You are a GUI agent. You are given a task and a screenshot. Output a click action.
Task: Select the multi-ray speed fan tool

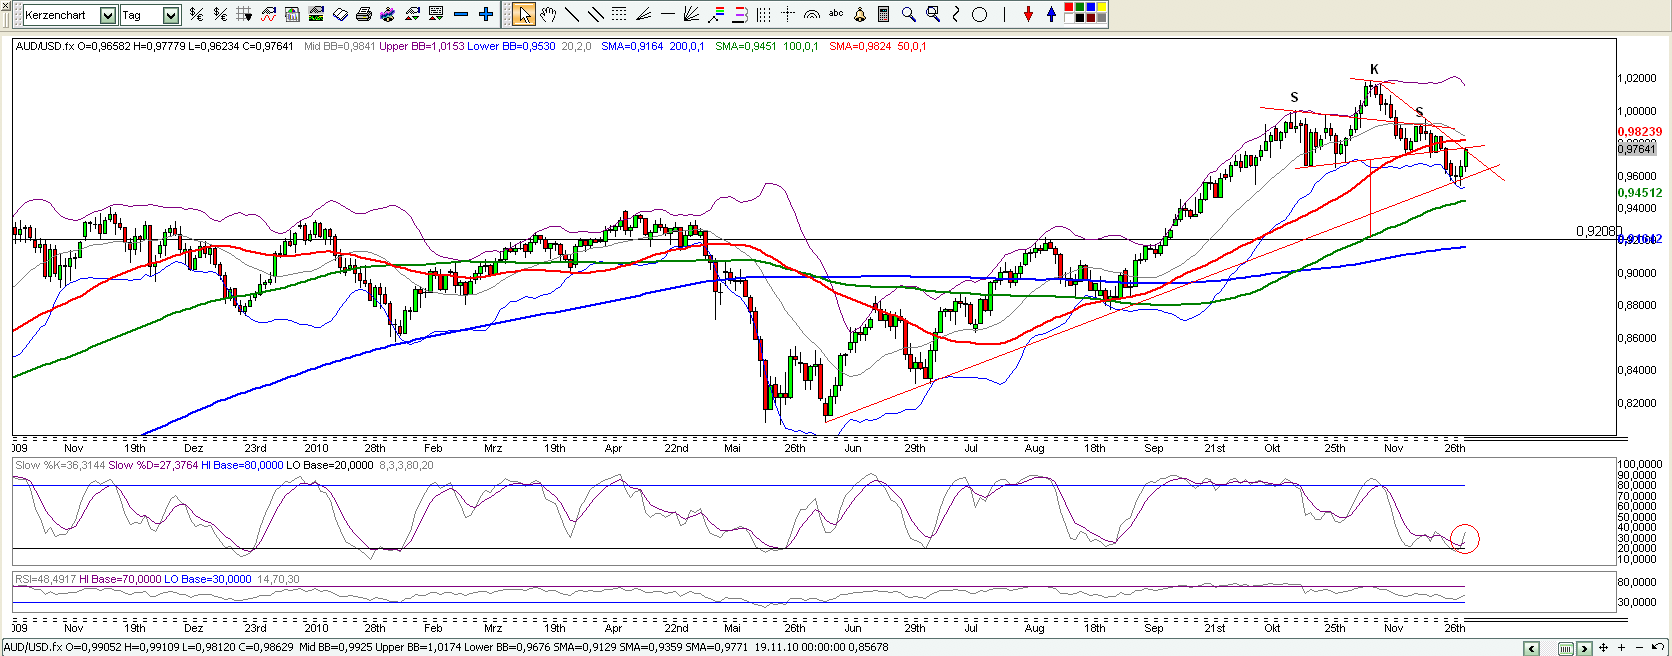click(691, 14)
